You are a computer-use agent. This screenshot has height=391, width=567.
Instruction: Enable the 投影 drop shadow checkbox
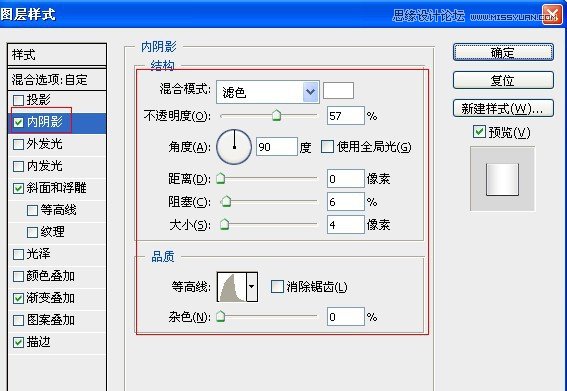[x=18, y=100]
